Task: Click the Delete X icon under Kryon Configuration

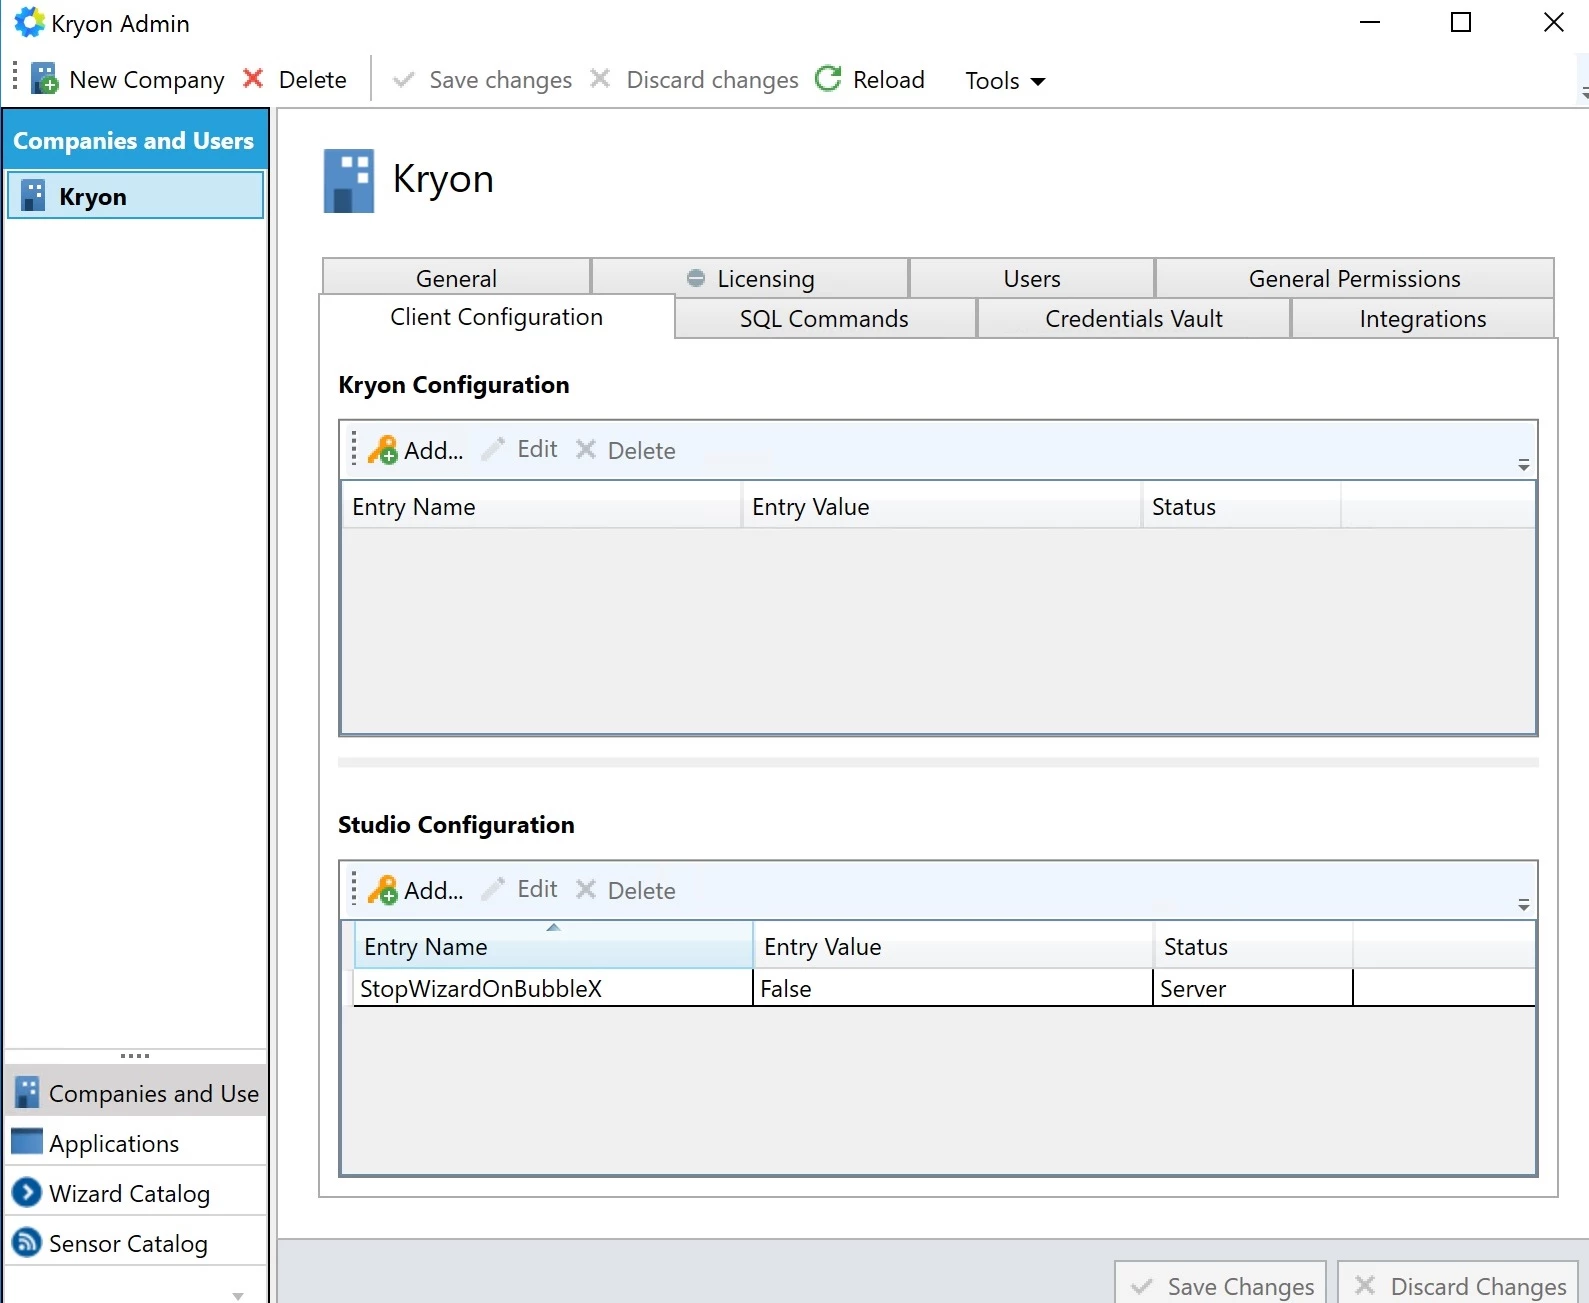Action: pyautogui.click(x=586, y=450)
